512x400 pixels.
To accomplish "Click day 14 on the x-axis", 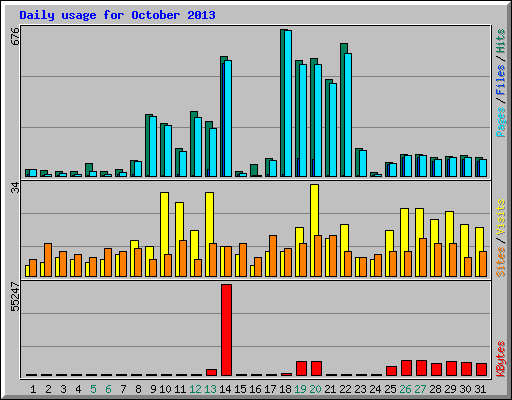I will pos(225,389).
